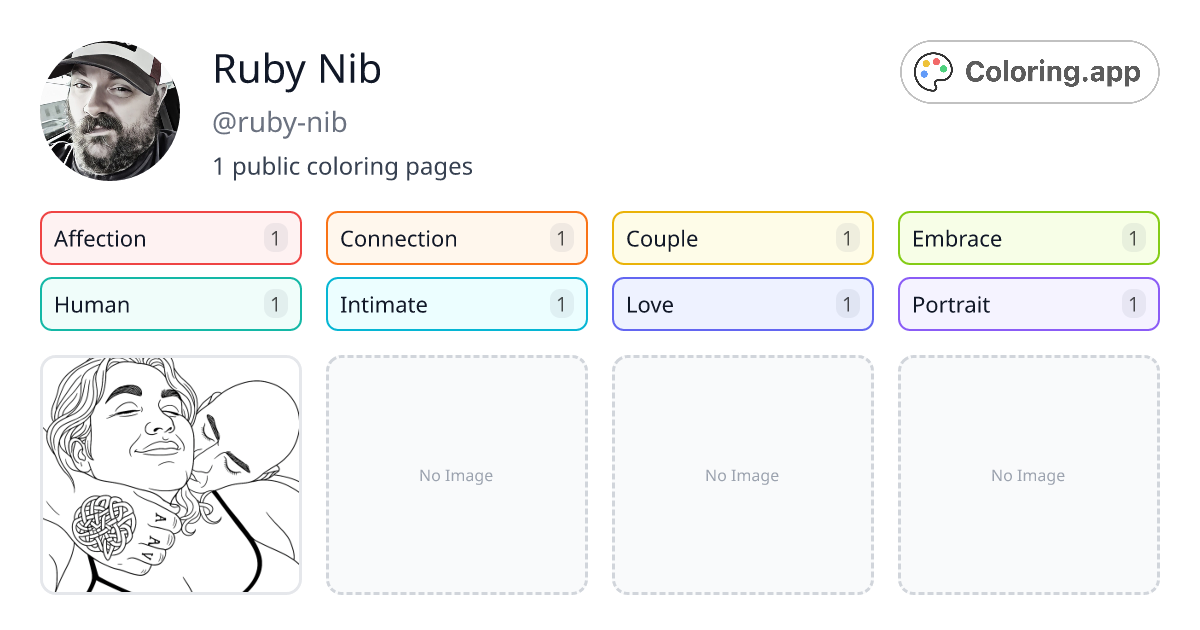
Task: Click the count badge on Portrait tag
Action: click(1133, 304)
